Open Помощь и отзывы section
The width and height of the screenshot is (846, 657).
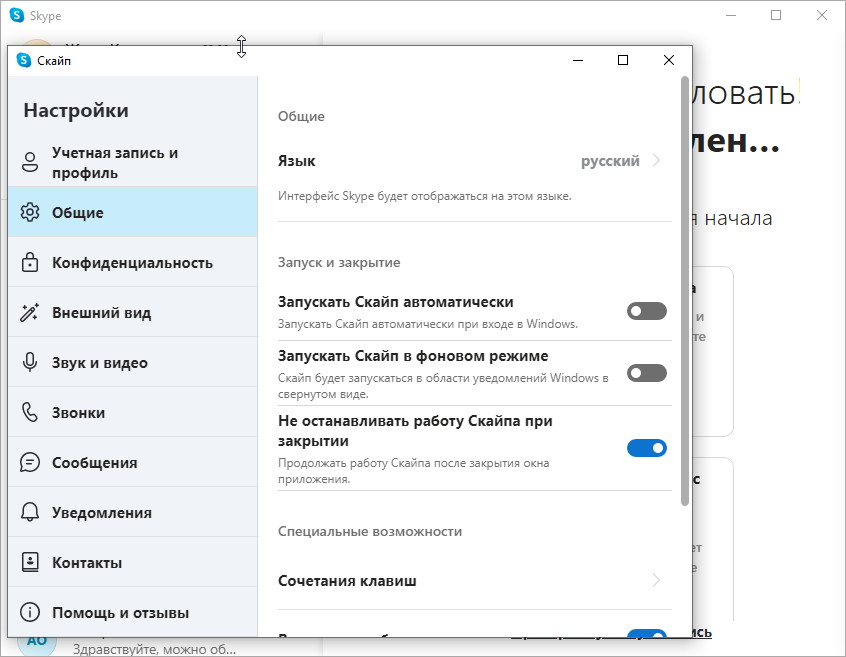point(133,612)
